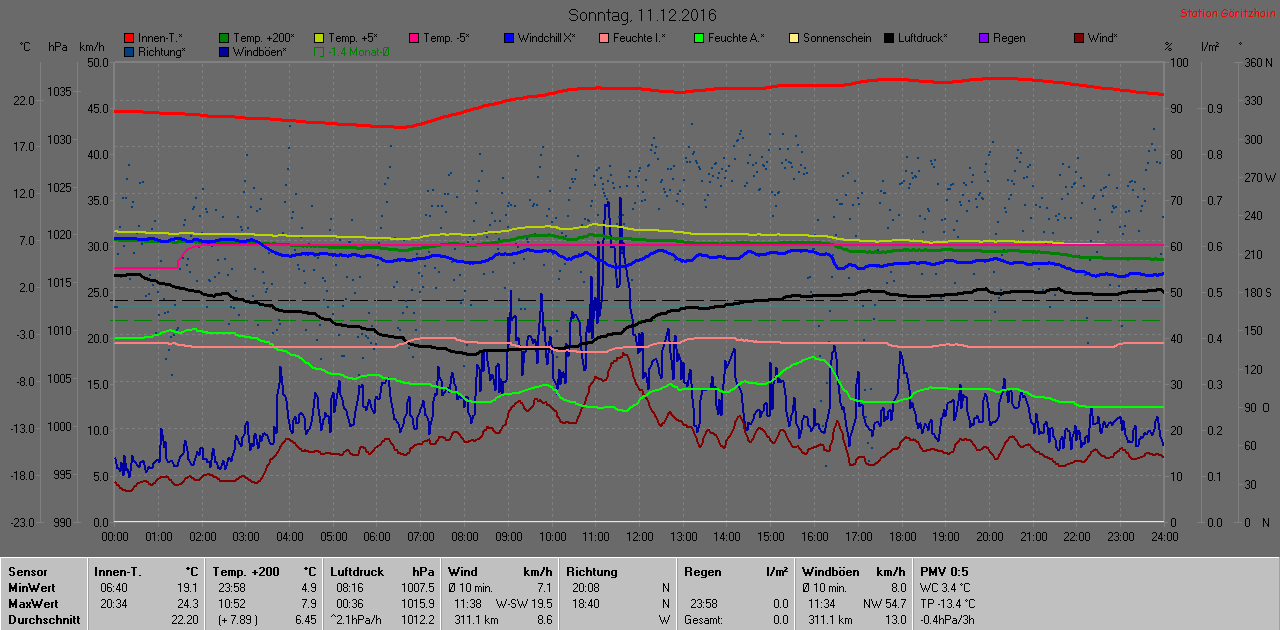The image size is (1280, 630).
Task: Select the 'Feuchte I.*' legend label
Action: [x=638, y=38]
